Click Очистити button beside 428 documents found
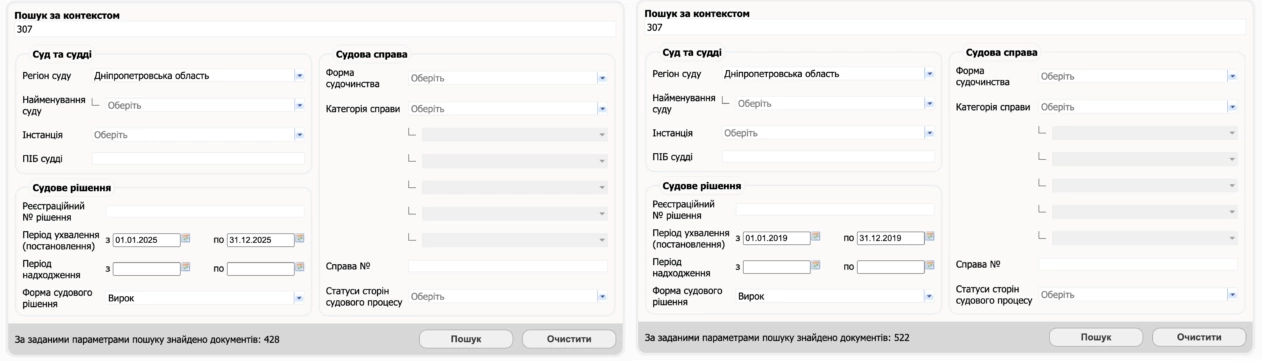Image resolution: width=1262 pixels, height=361 pixels. tap(569, 339)
